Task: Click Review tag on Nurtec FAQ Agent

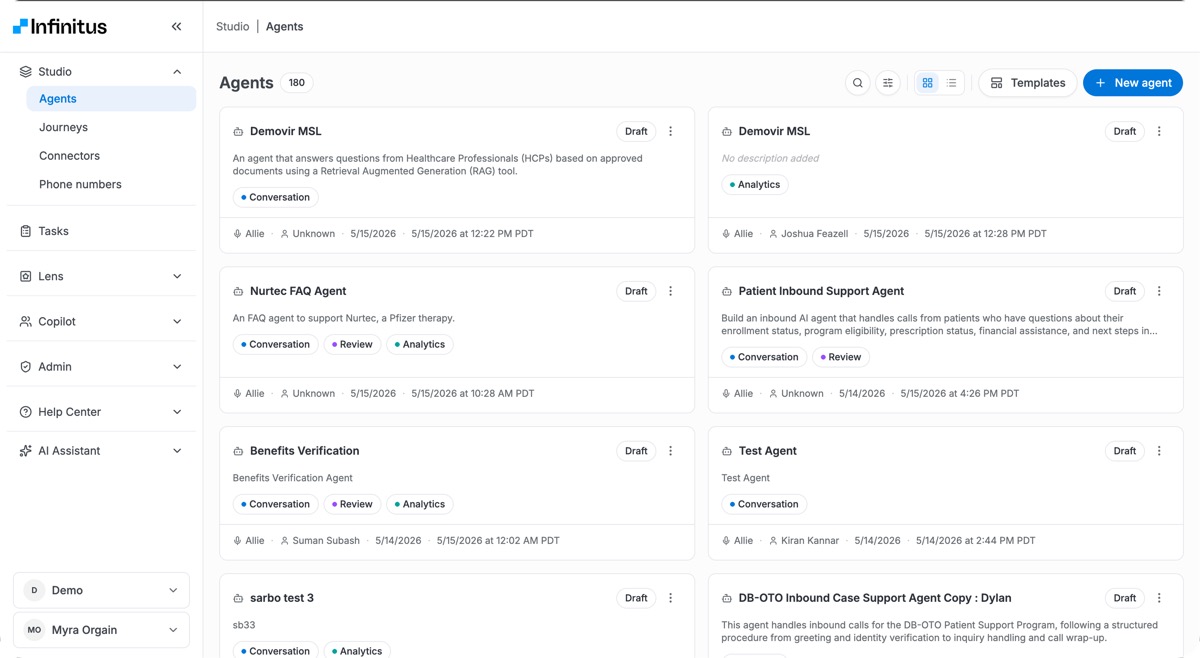Action: (x=352, y=344)
